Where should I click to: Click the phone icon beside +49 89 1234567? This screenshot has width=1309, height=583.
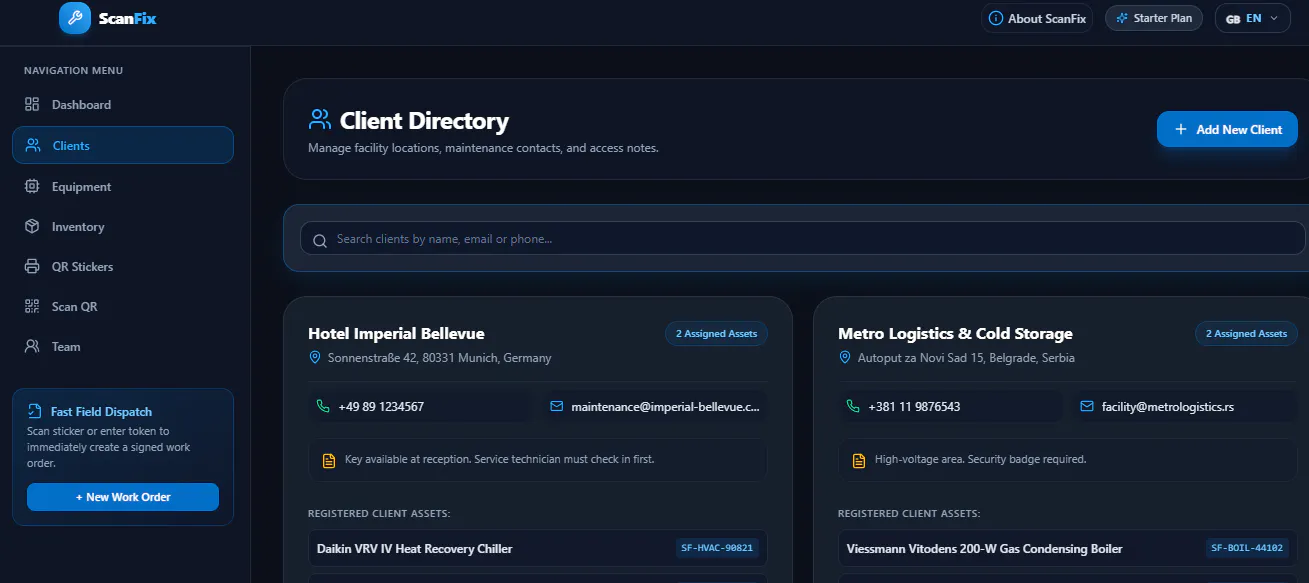pyautogui.click(x=323, y=406)
